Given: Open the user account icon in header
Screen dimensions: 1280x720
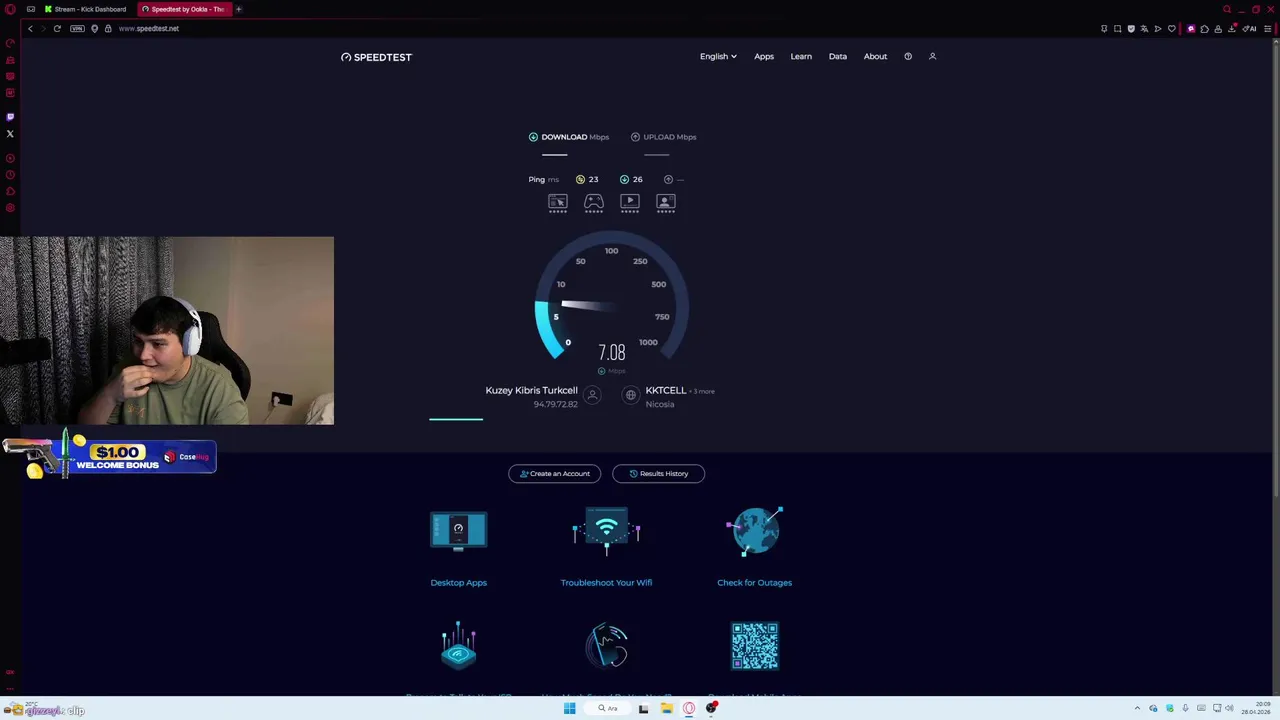Looking at the screenshot, I should (932, 56).
